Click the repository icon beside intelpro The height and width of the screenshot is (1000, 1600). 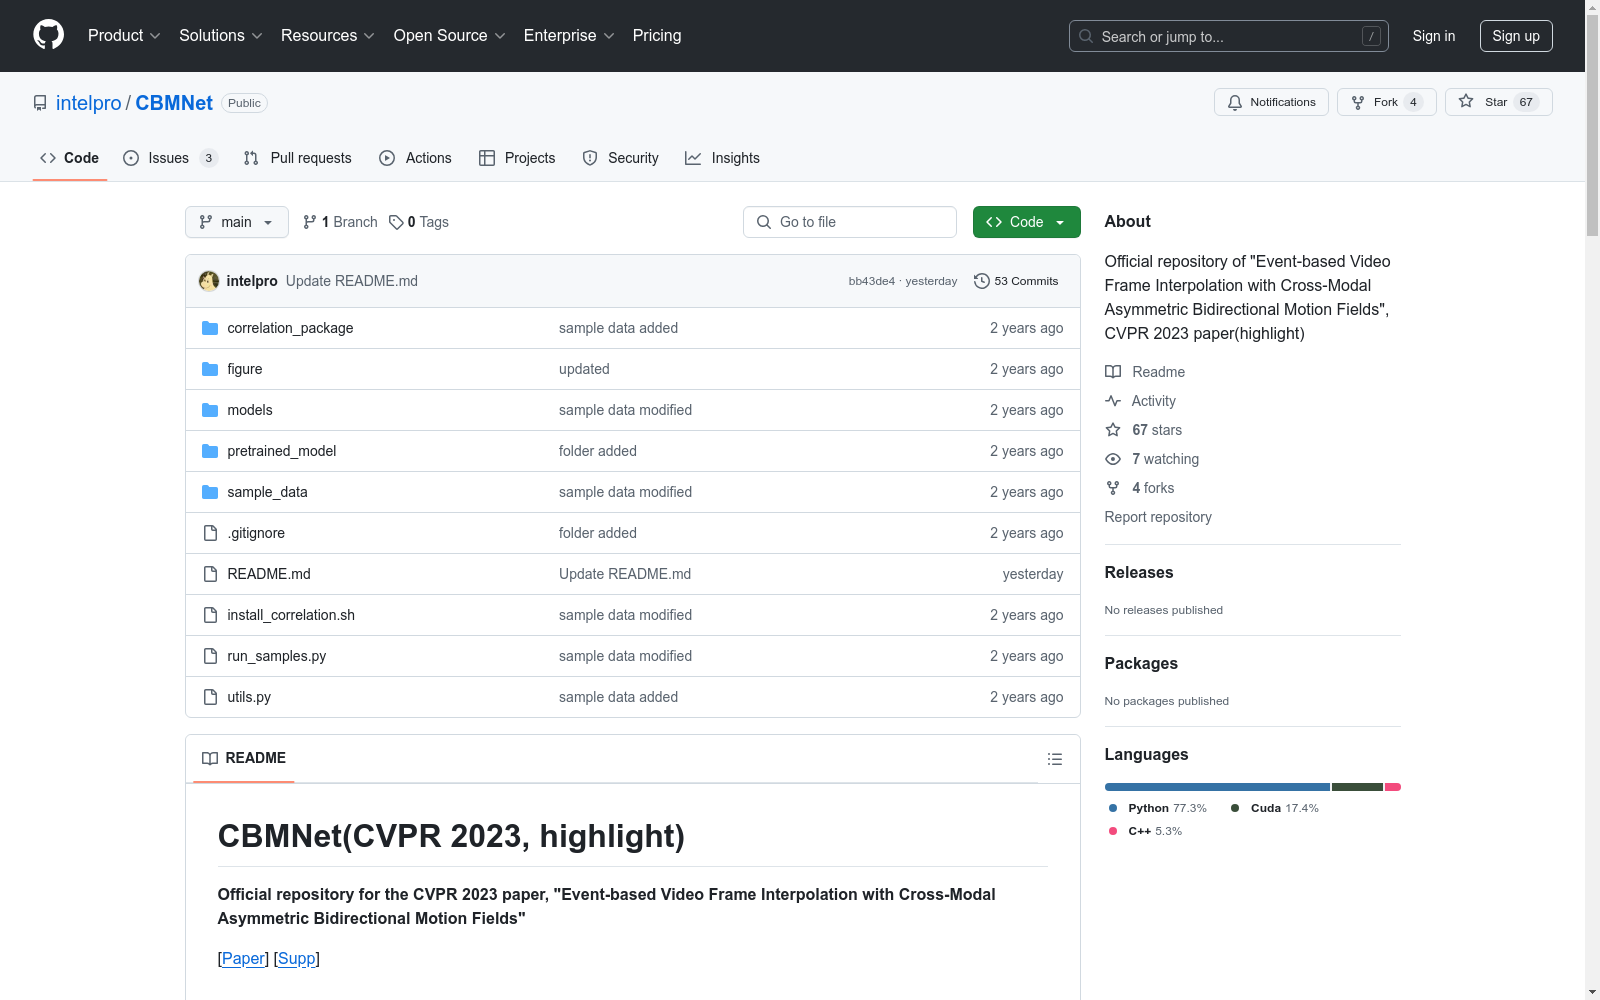pyautogui.click(x=40, y=103)
